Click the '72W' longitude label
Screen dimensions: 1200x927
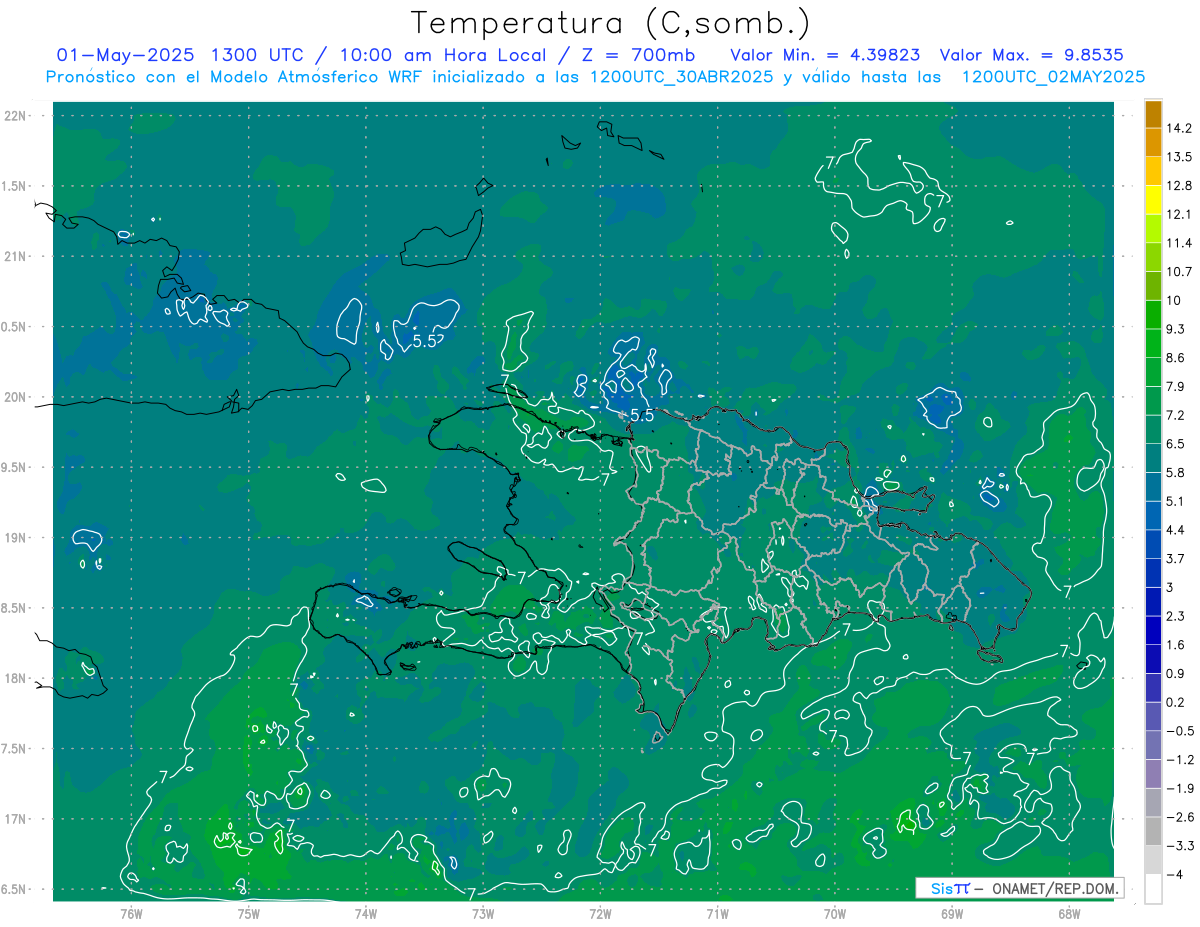tap(600, 914)
